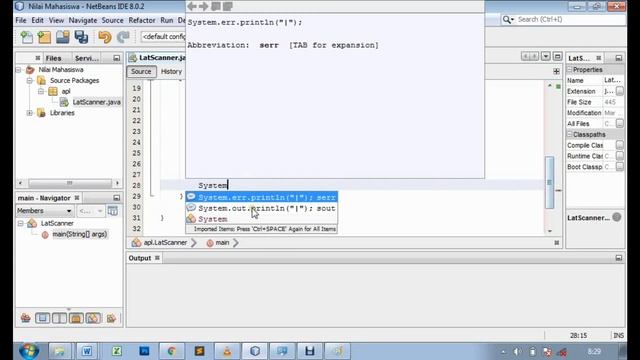Collapse the apl package node
Image resolution: width=640 pixels, height=360 pixels.
[40, 91]
